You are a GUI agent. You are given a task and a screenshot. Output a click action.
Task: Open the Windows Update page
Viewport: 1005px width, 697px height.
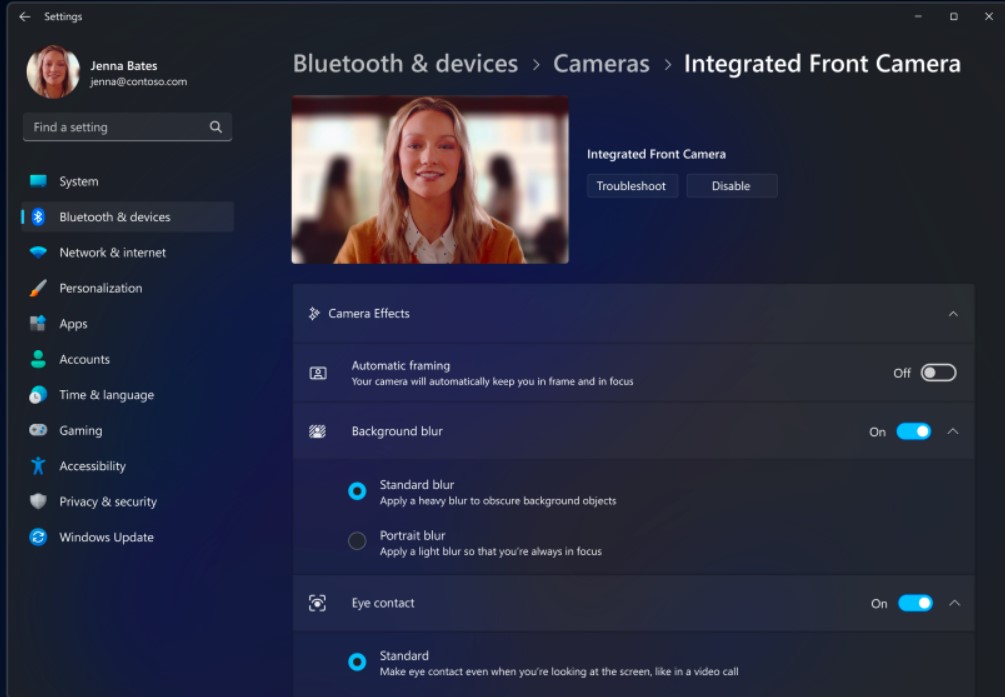coord(128,537)
